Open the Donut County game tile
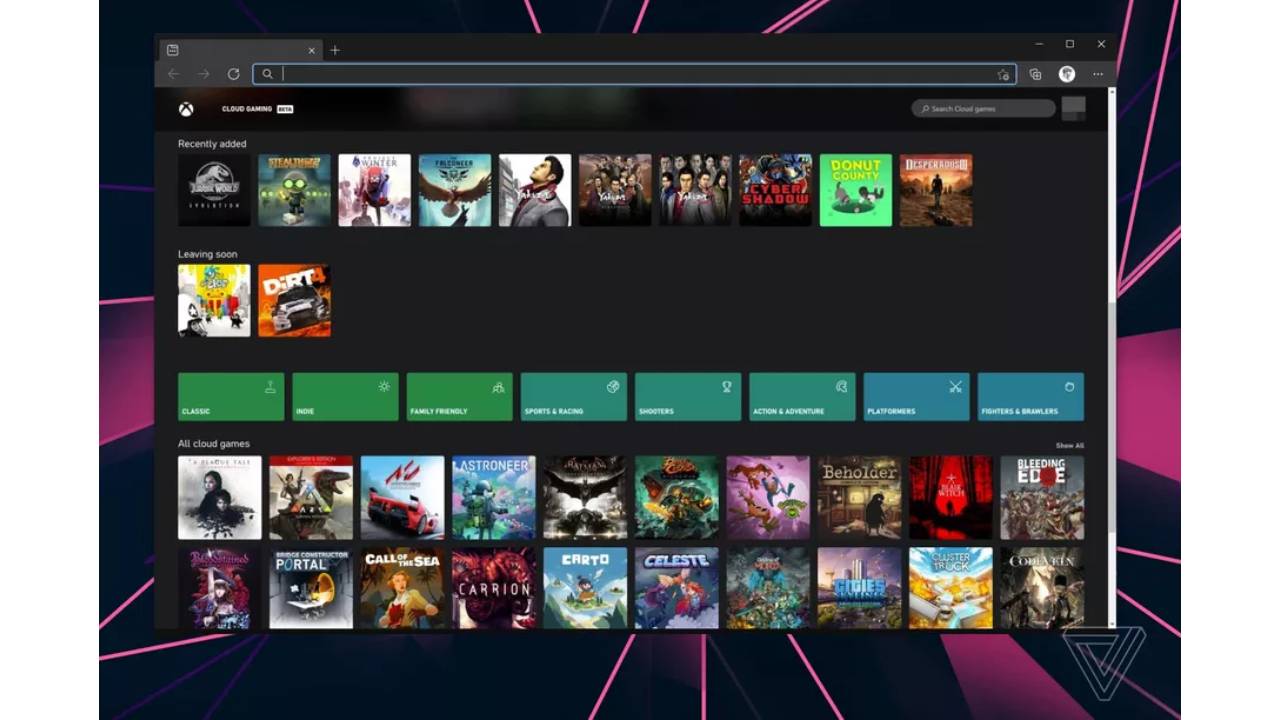The width and height of the screenshot is (1280, 720). [856, 190]
